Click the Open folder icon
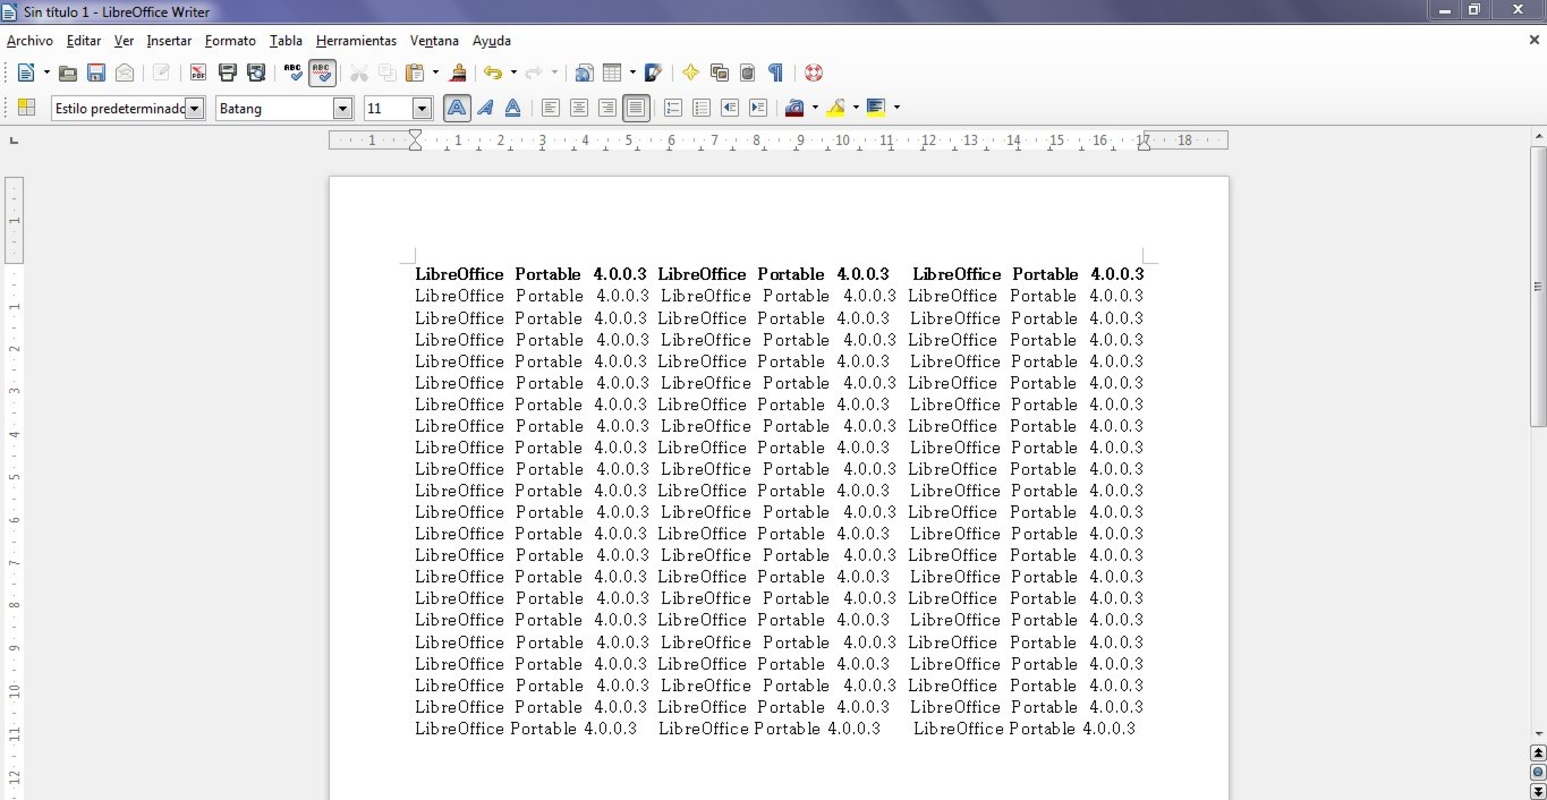This screenshot has height=800, width=1547. pos(67,73)
